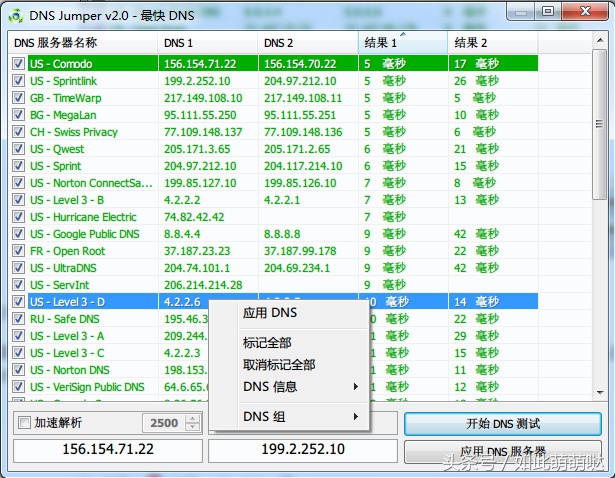This screenshot has width=615, height=478.
Task: Expand DNS 信息 submenu arrow
Action: 355,387
